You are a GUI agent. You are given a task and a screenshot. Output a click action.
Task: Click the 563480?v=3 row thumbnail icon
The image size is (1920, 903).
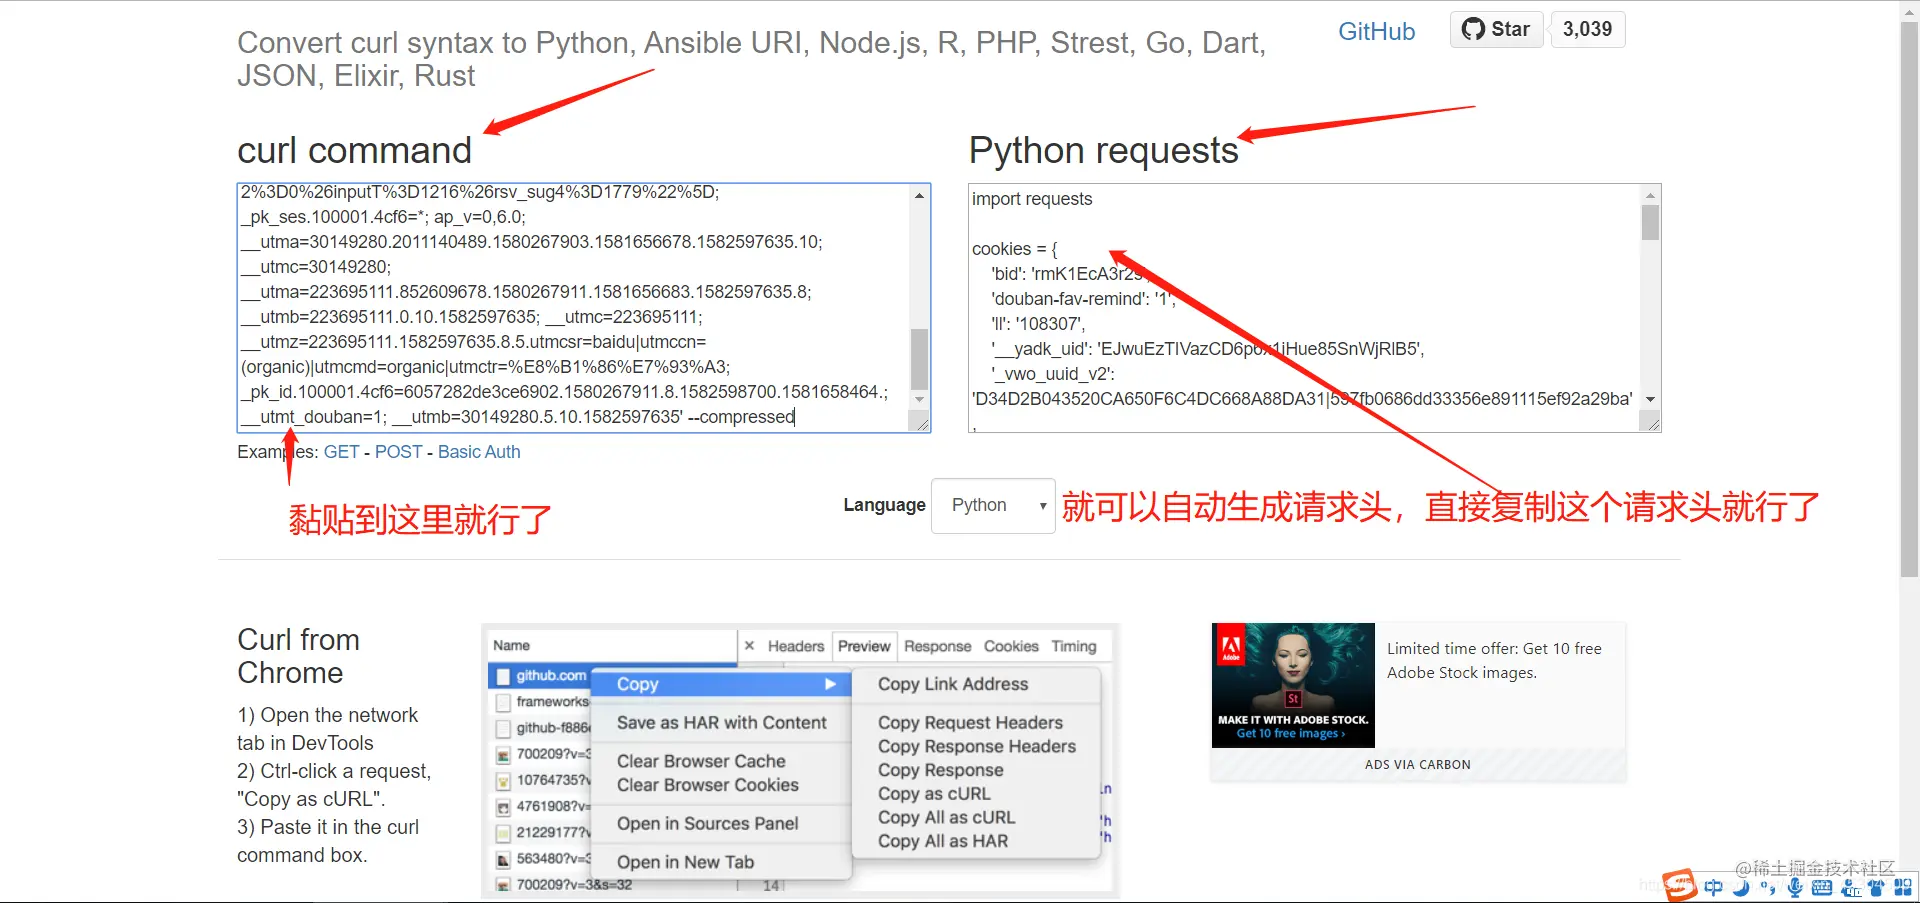[503, 859]
